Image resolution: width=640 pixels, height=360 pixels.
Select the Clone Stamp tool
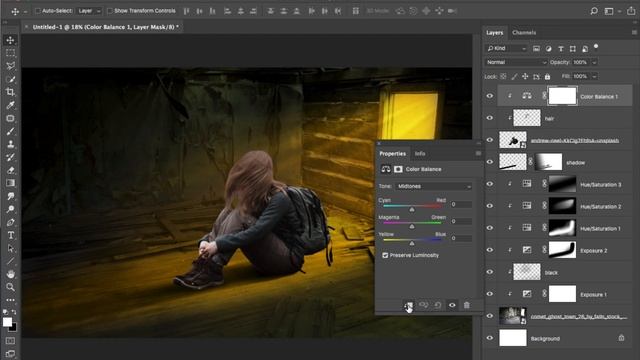(x=11, y=144)
